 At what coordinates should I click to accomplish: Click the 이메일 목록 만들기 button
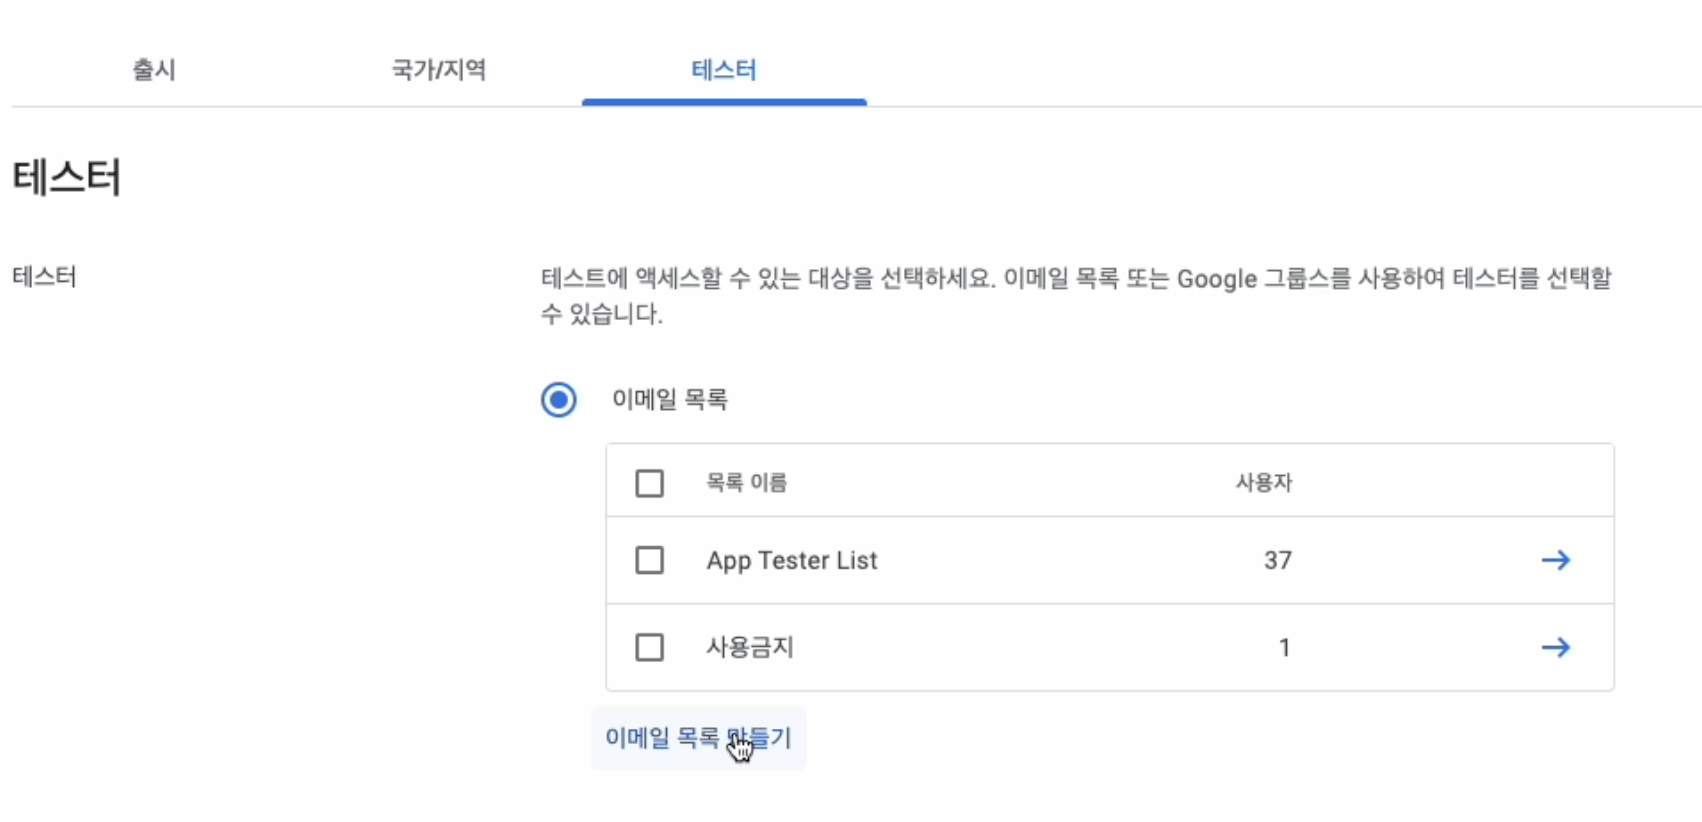[x=698, y=738]
